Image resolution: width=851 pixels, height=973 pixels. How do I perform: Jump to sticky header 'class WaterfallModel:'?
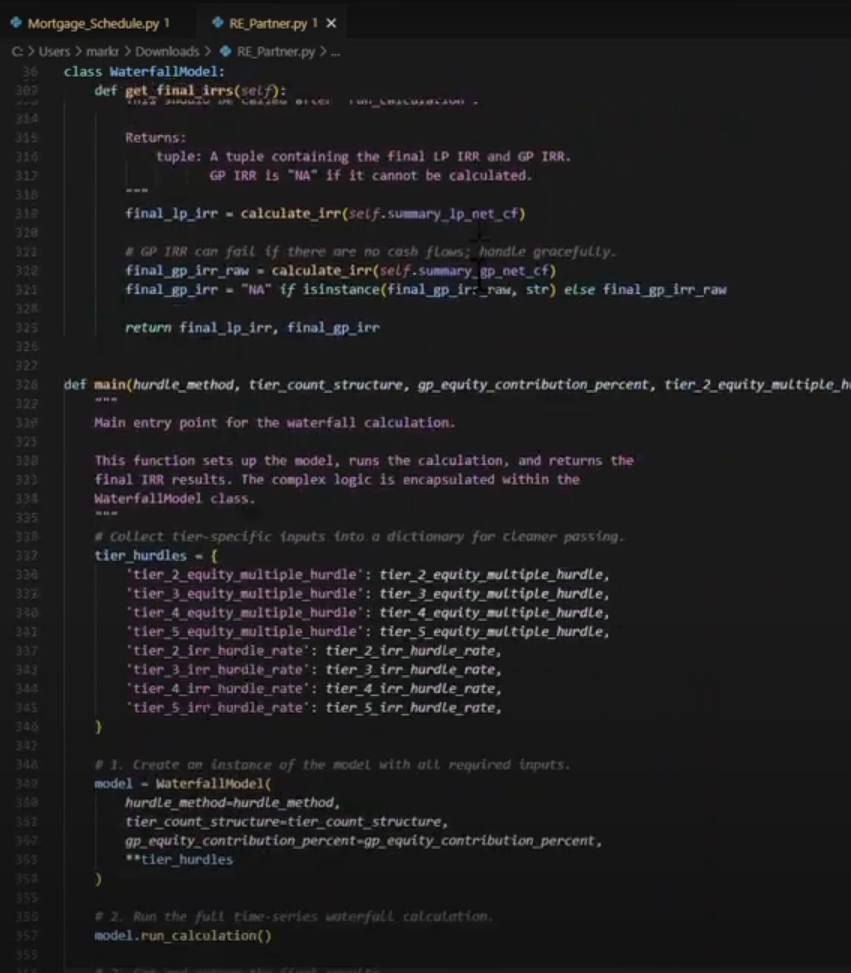pos(144,72)
